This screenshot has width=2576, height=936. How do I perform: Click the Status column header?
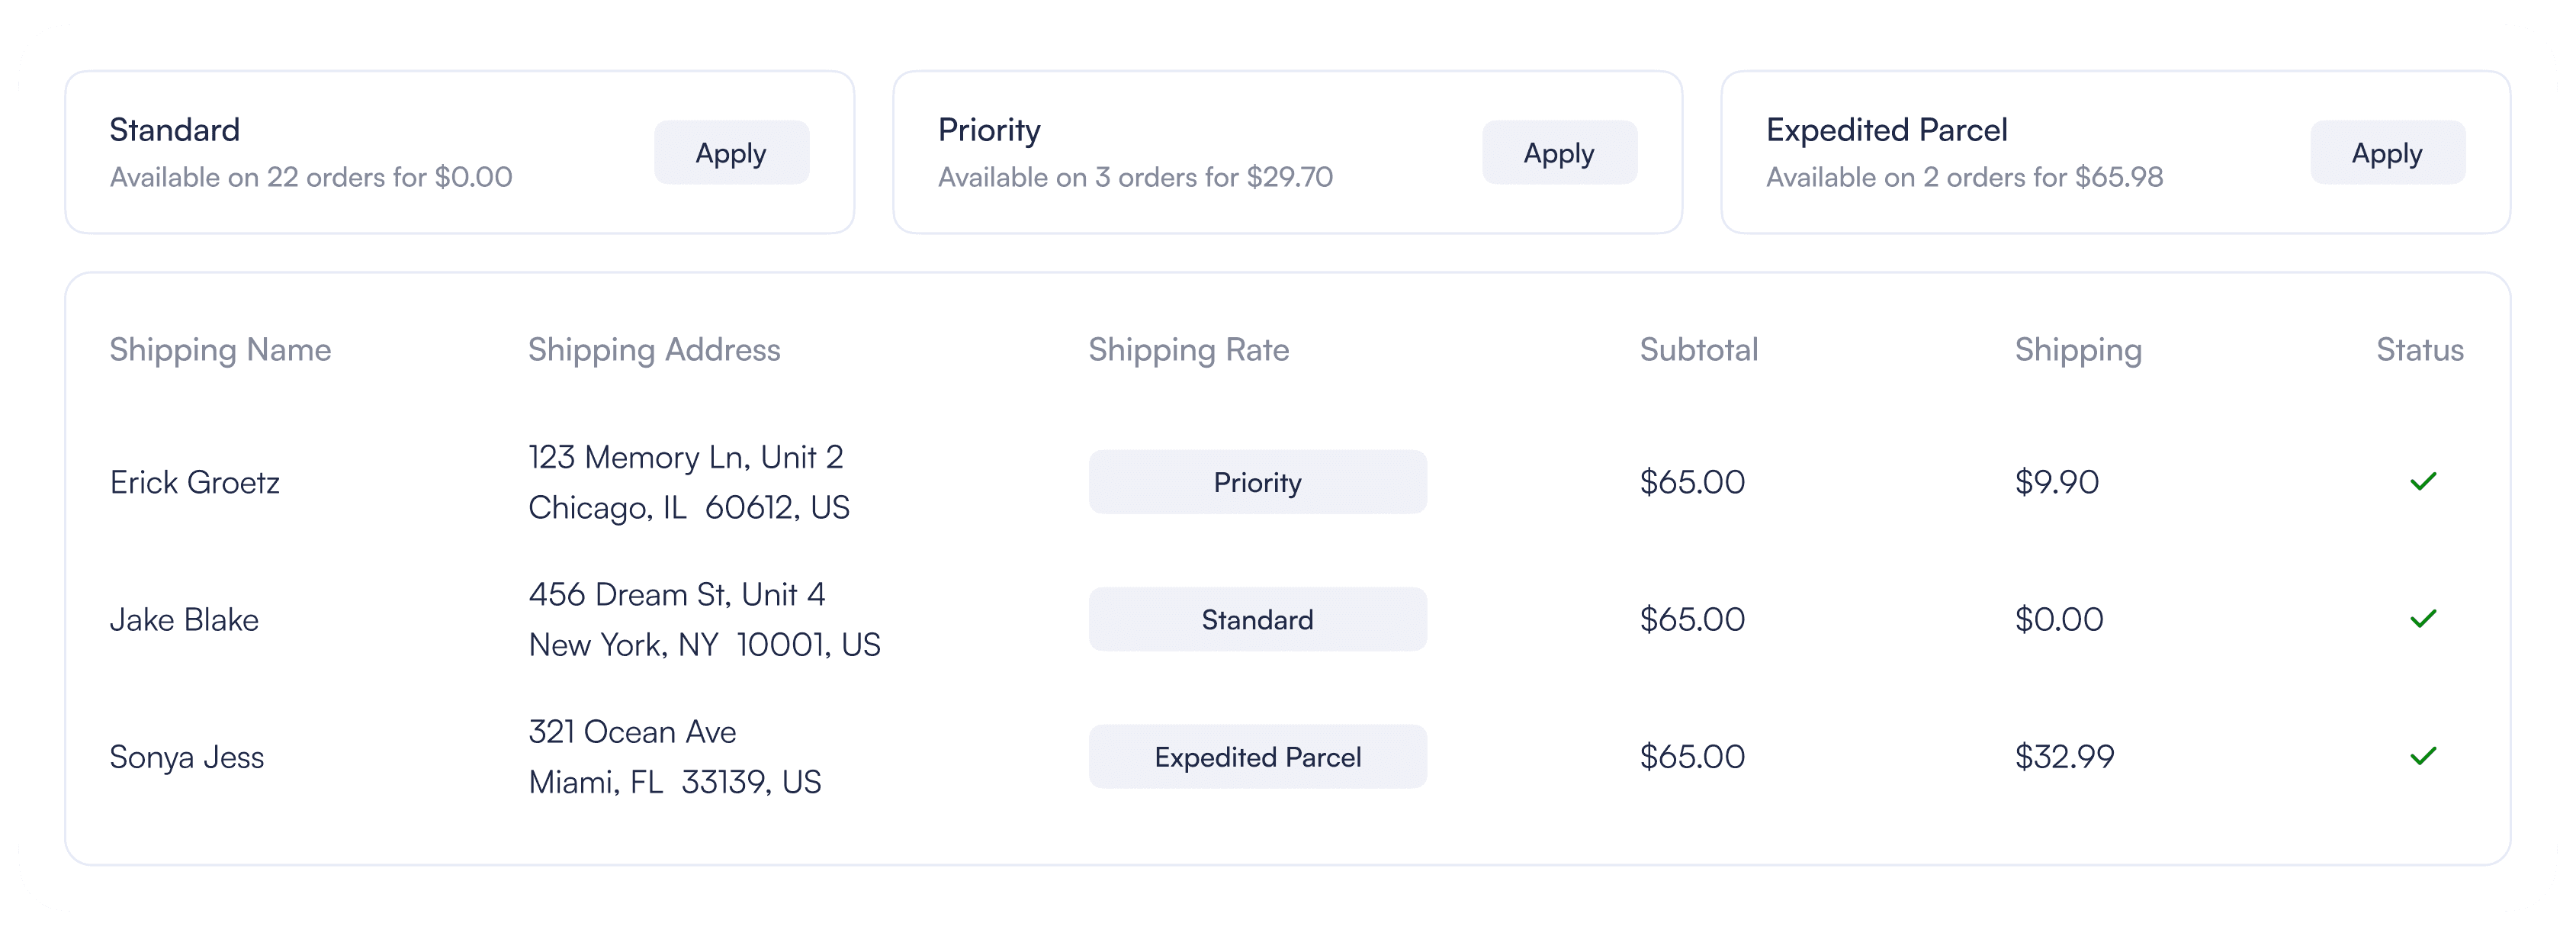click(2419, 350)
